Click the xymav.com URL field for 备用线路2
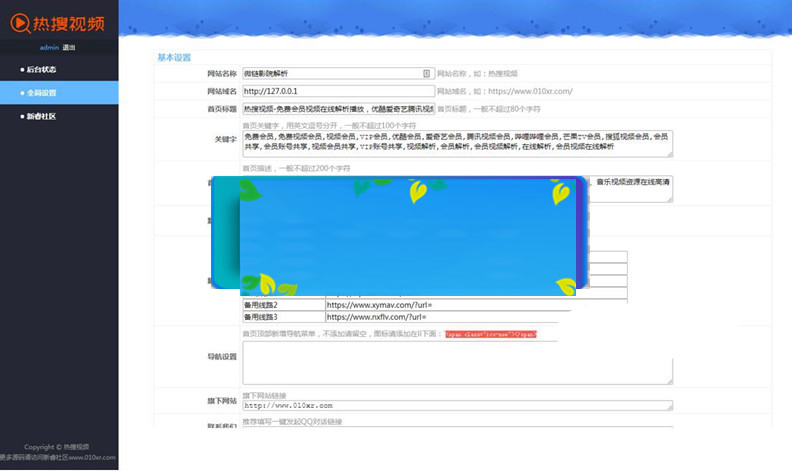Image resolution: width=792 pixels, height=471 pixels. [x=446, y=304]
